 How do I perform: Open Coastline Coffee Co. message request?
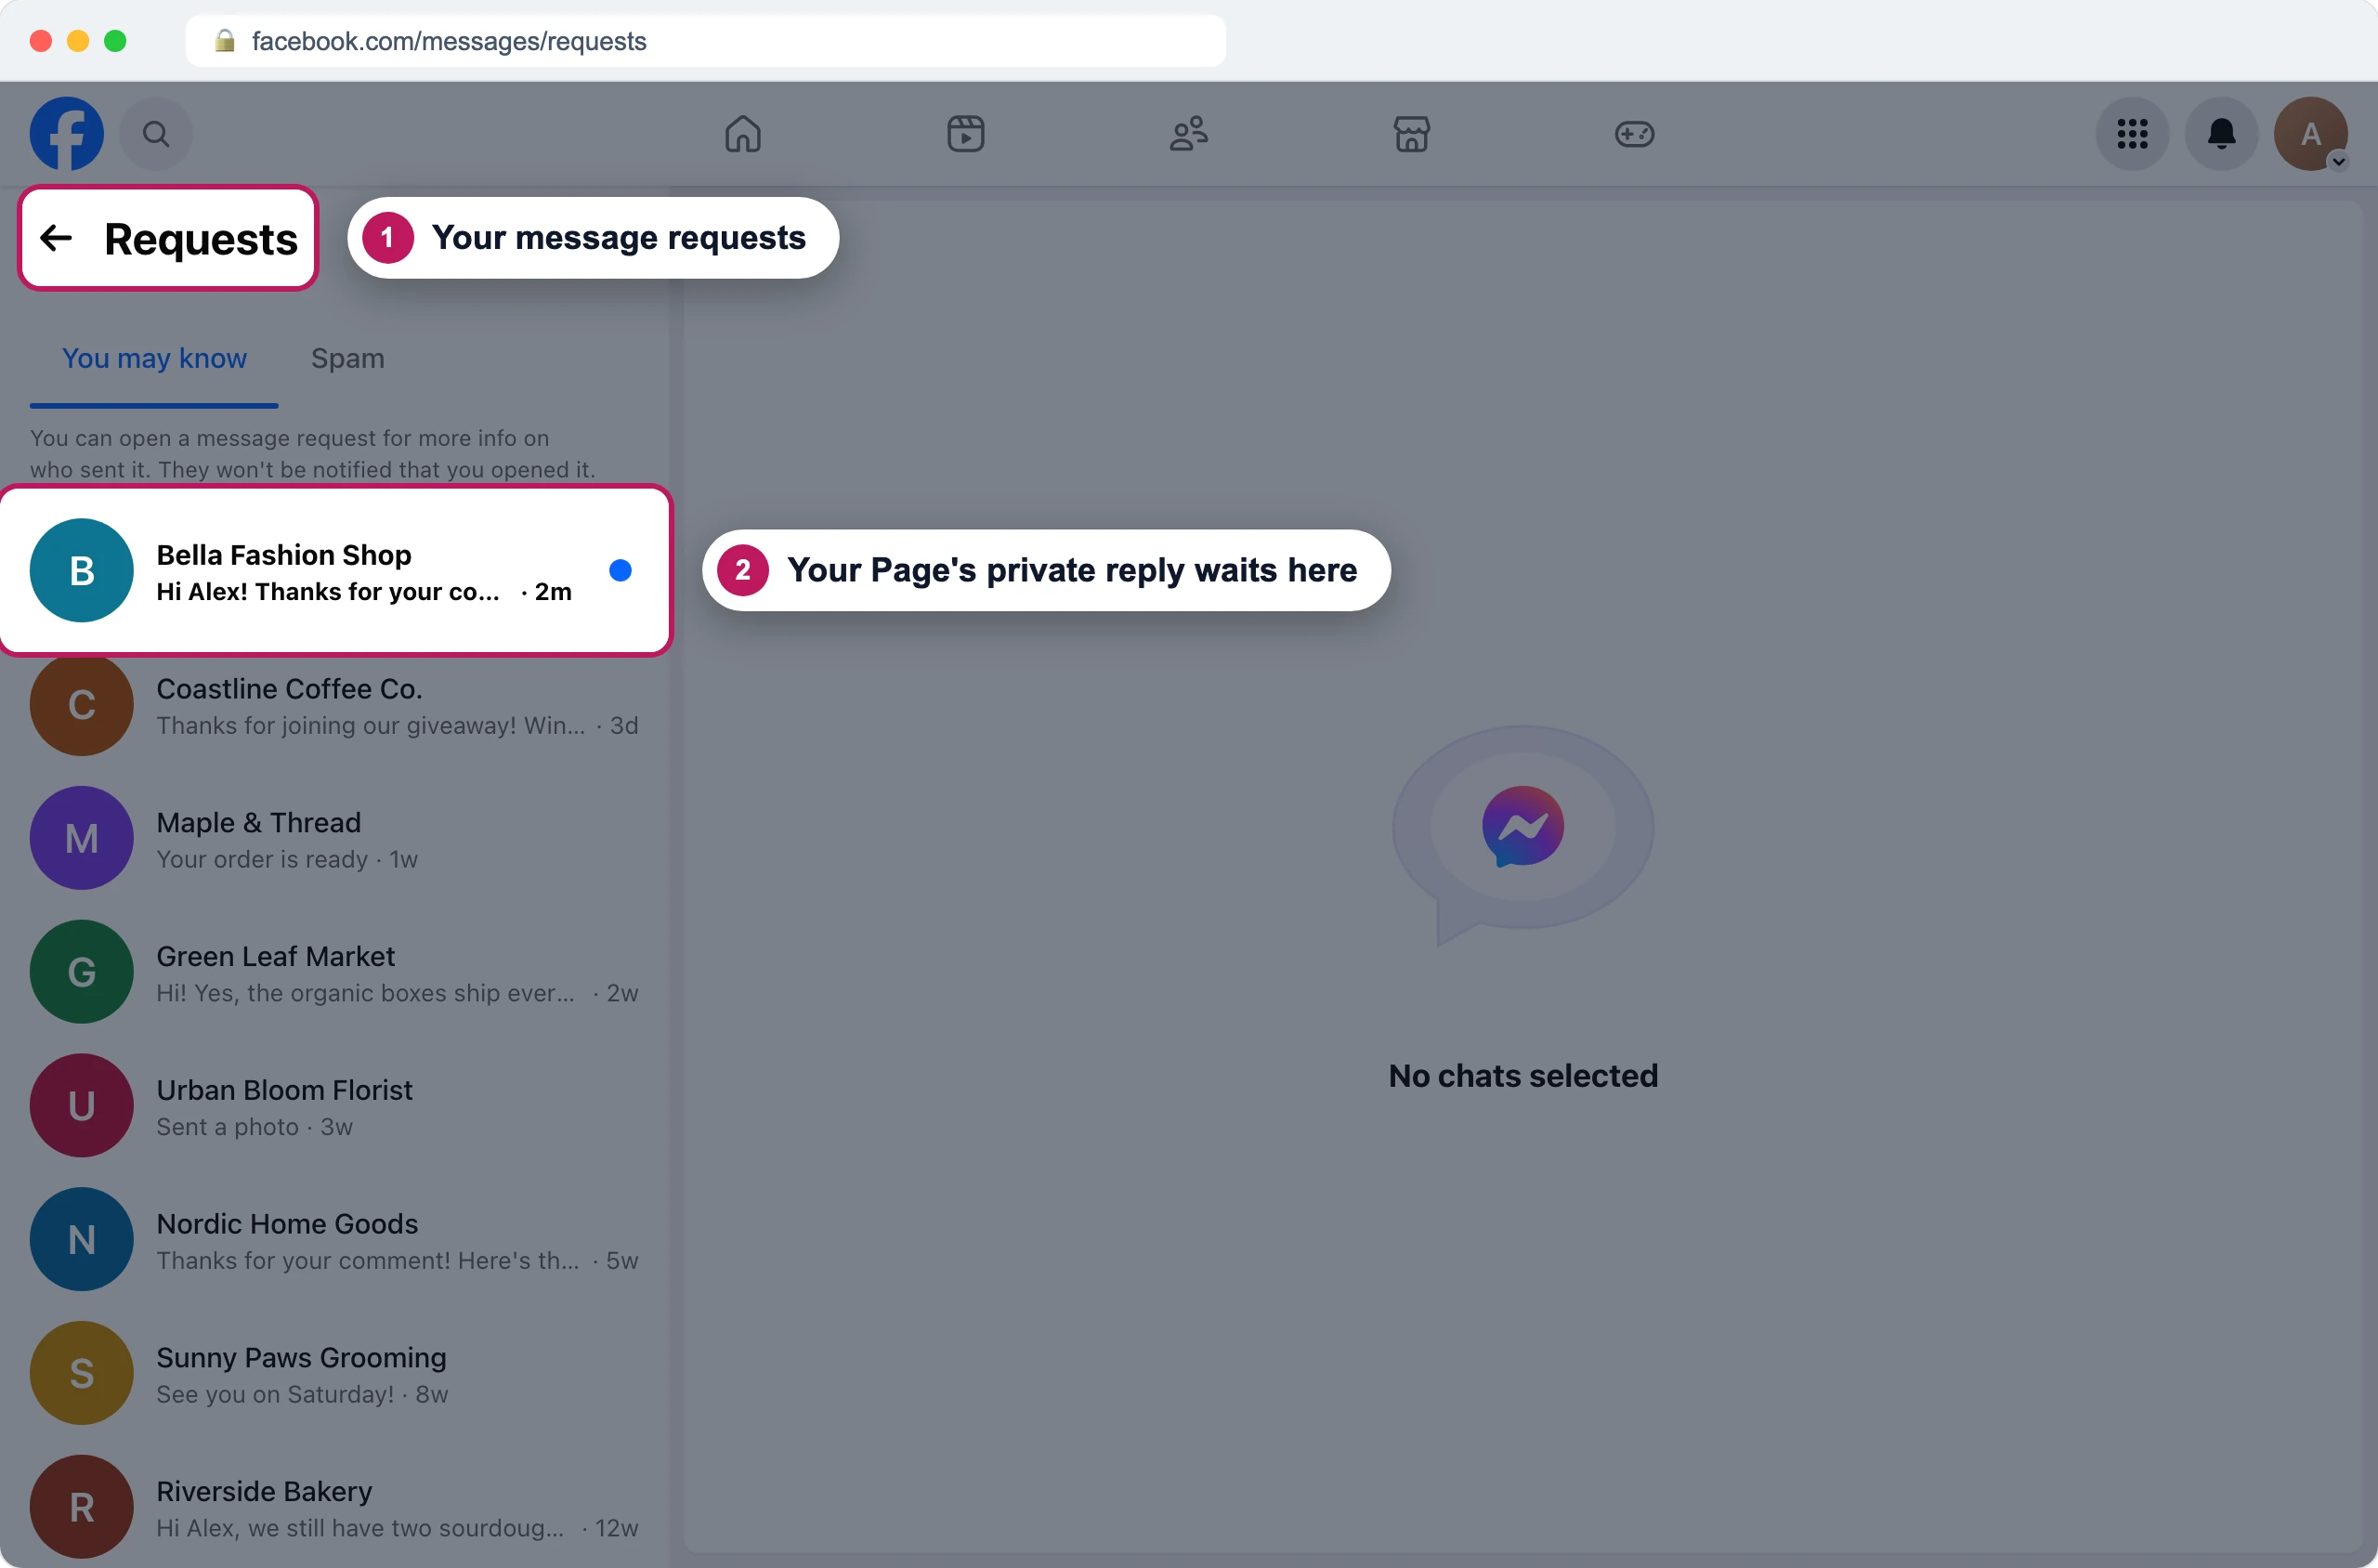336,705
